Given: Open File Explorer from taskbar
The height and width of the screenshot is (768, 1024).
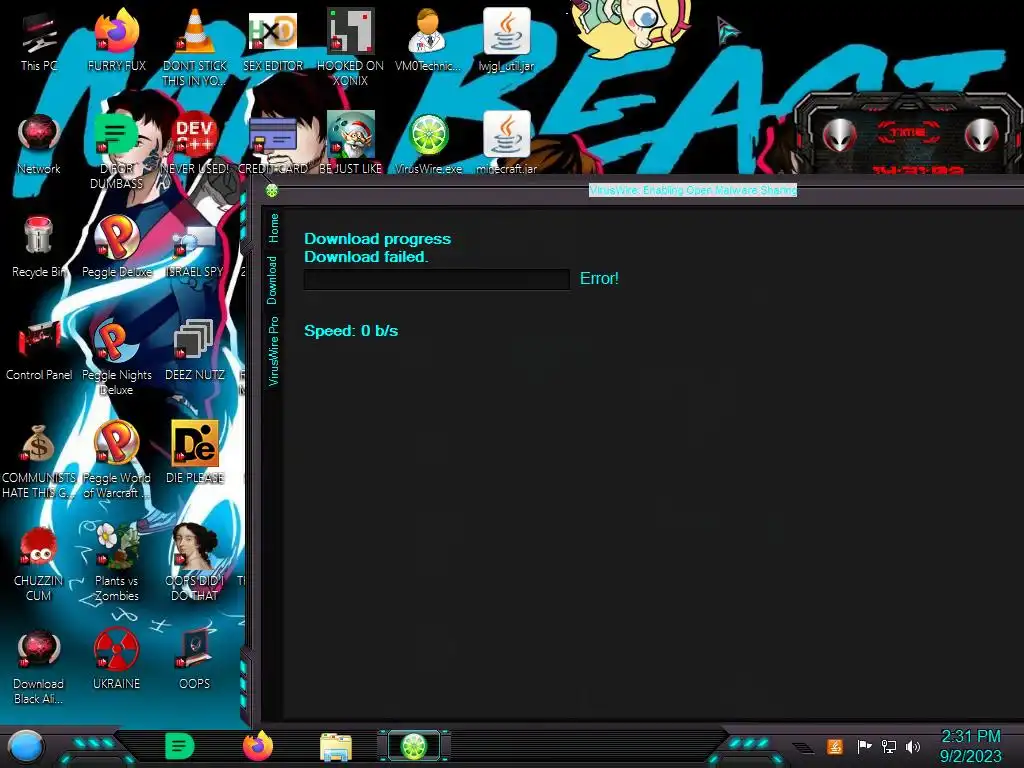Looking at the screenshot, I should point(336,747).
